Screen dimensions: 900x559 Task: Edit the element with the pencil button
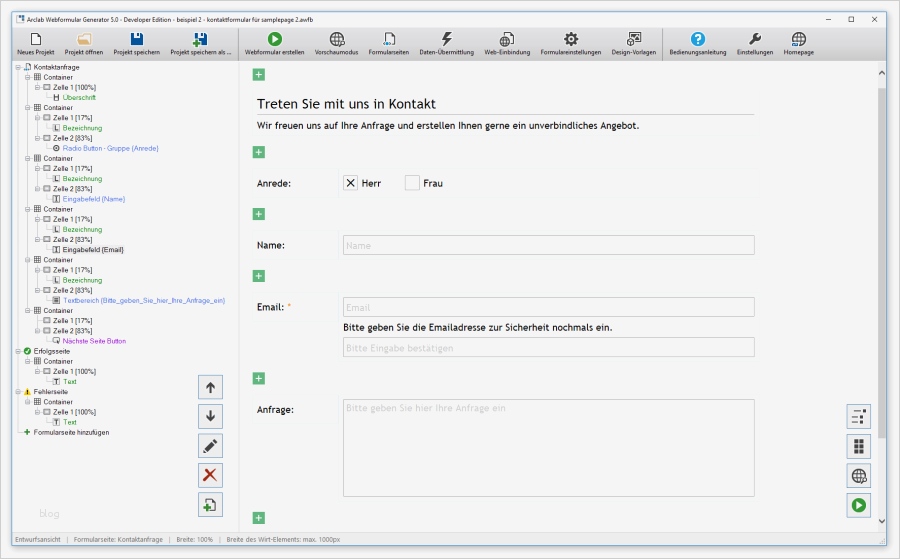[x=210, y=446]
